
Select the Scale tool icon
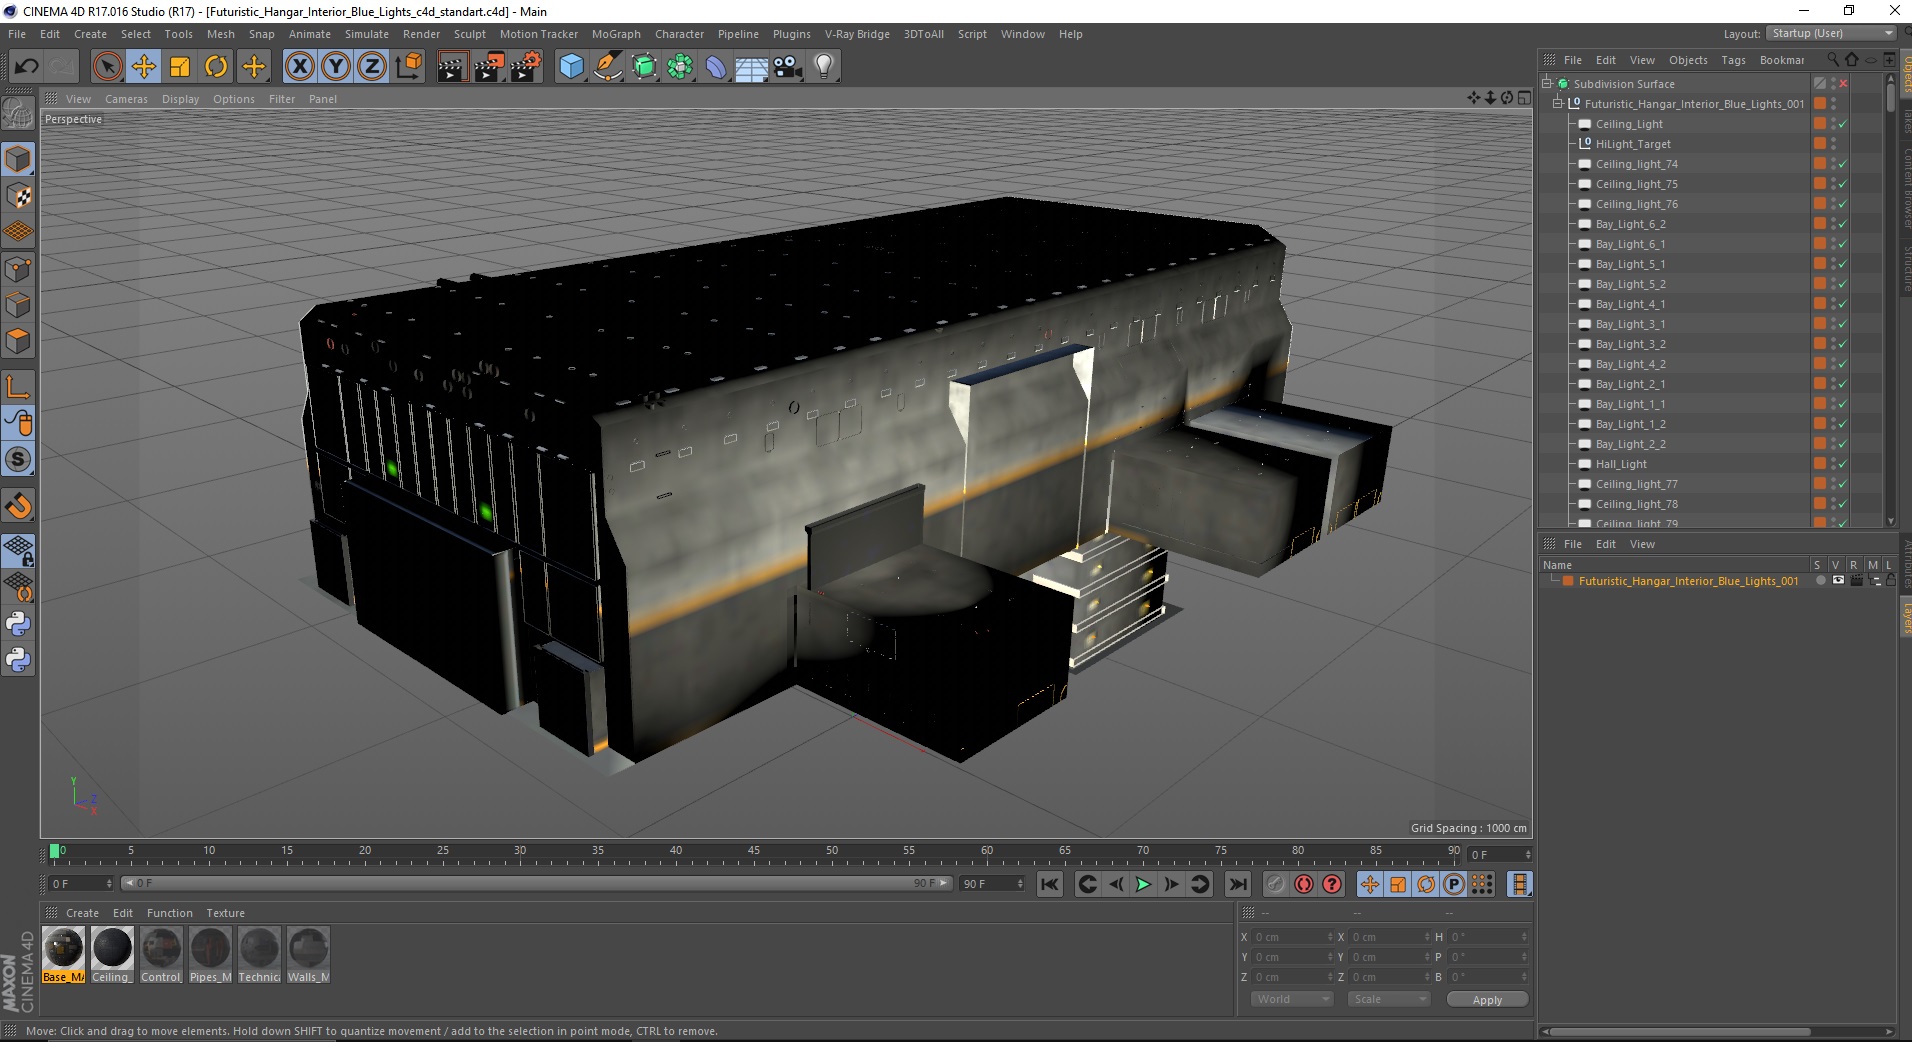pyautogui.click(x=180, y=67)
